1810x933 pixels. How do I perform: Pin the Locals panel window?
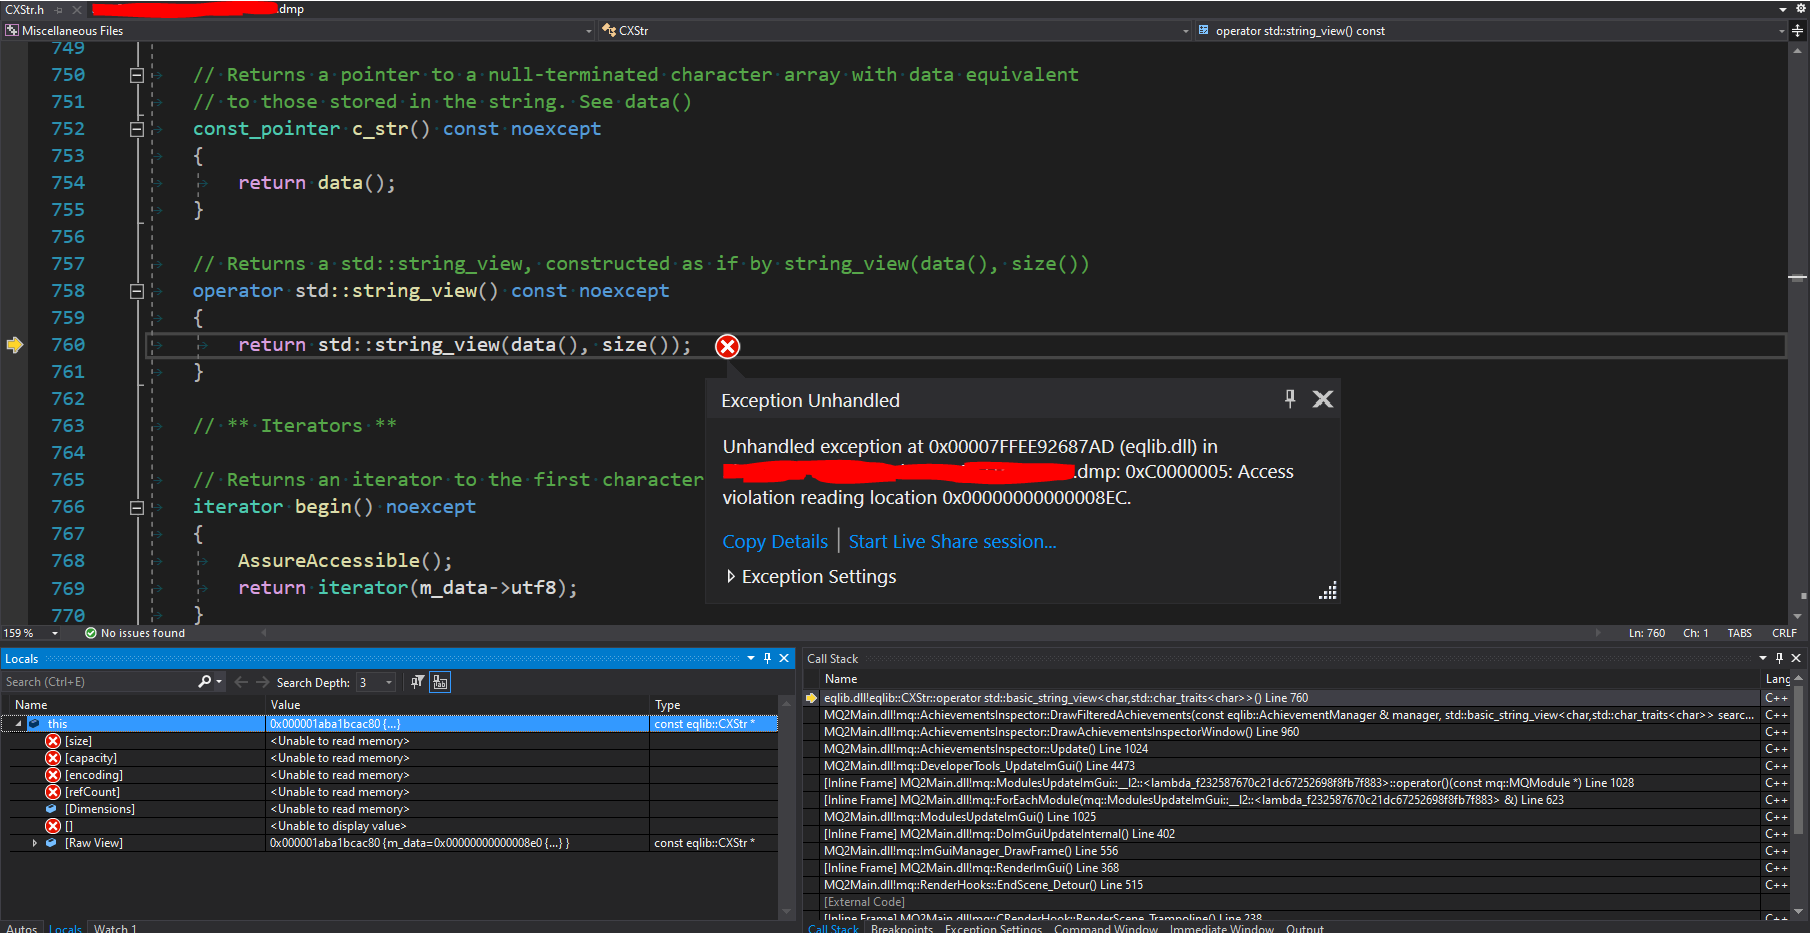768,658
